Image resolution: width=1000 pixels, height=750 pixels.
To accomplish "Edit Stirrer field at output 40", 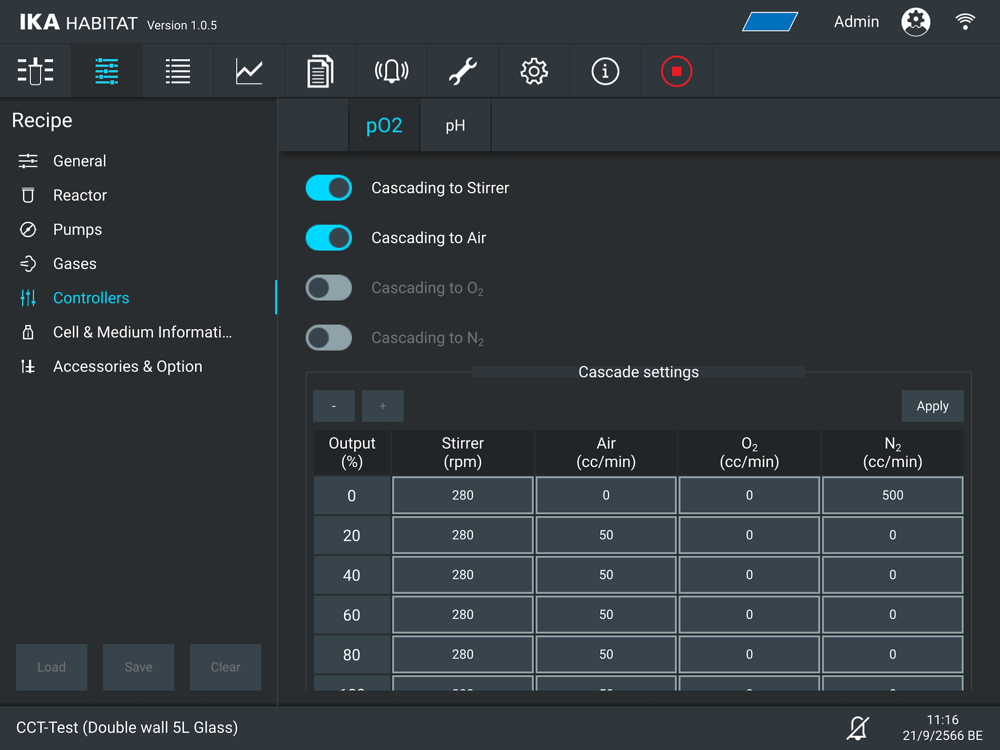I will pos(463,575).
